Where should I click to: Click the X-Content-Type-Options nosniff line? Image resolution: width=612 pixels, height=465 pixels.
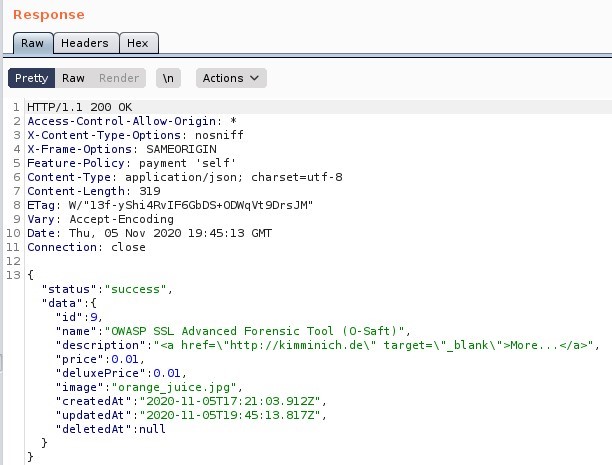(x=135, y=135)
